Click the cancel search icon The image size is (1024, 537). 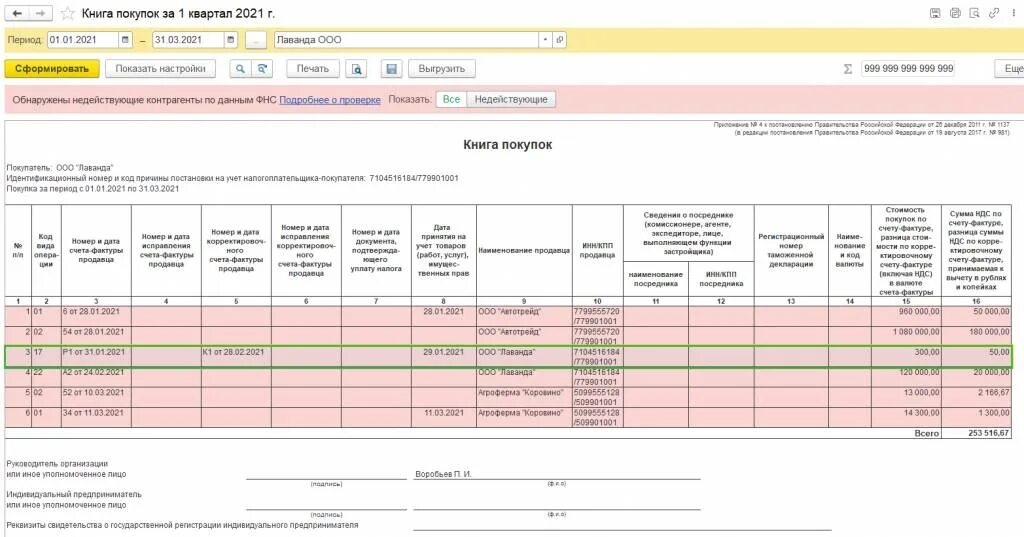tap(262, 69)
